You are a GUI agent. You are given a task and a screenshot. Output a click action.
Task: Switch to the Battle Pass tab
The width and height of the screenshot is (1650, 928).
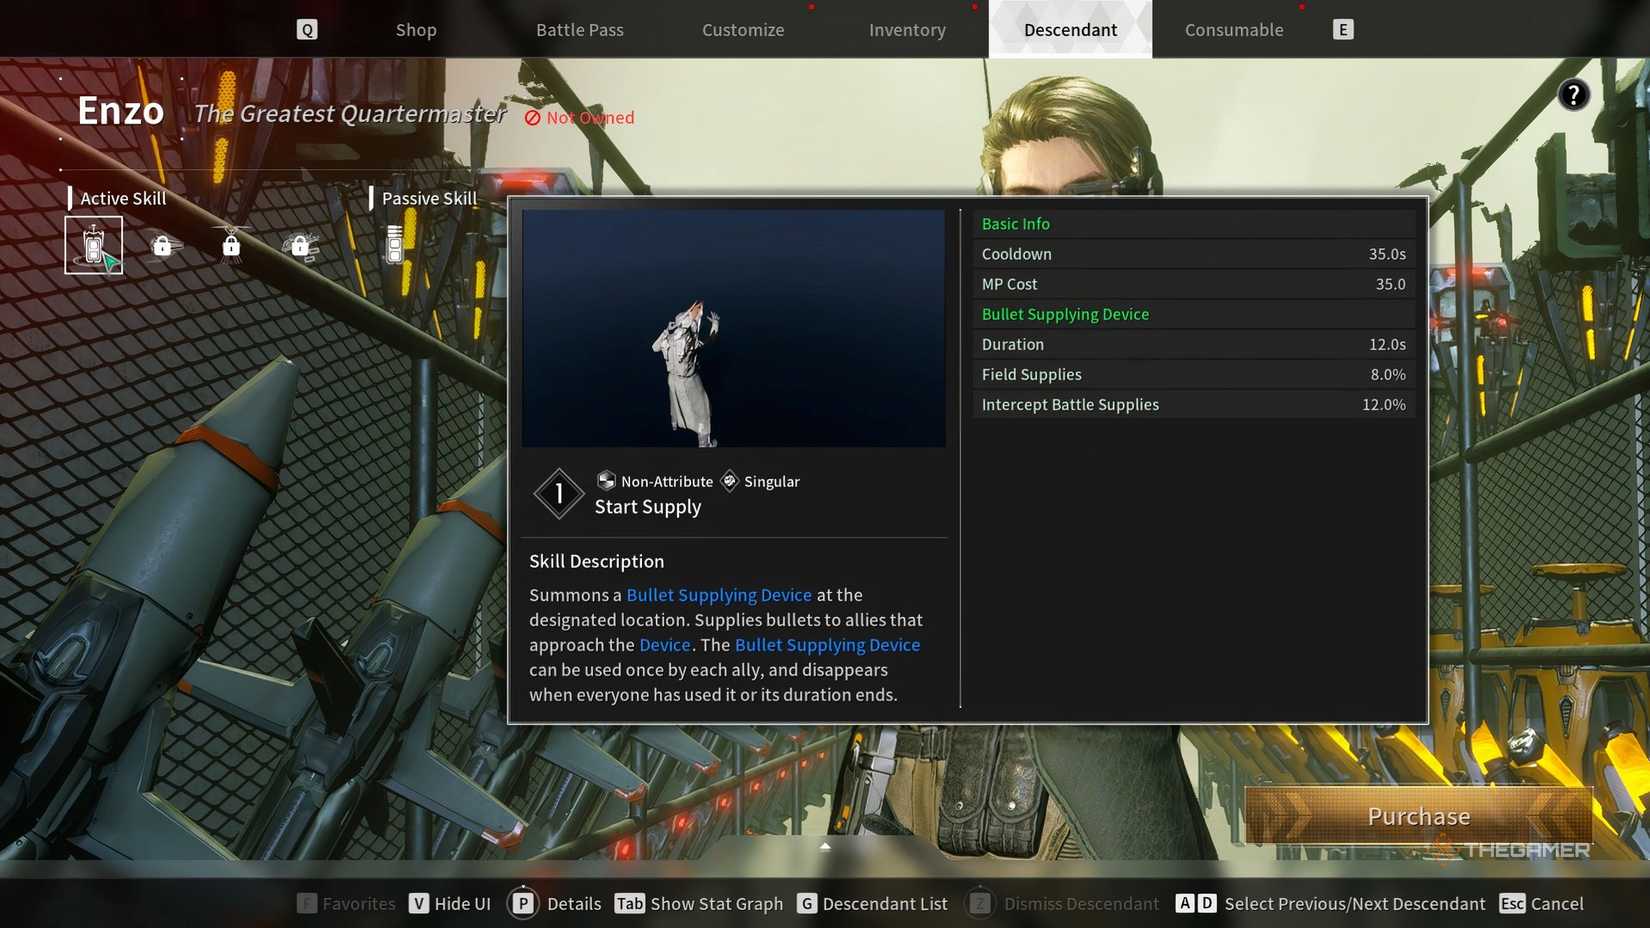579,30
